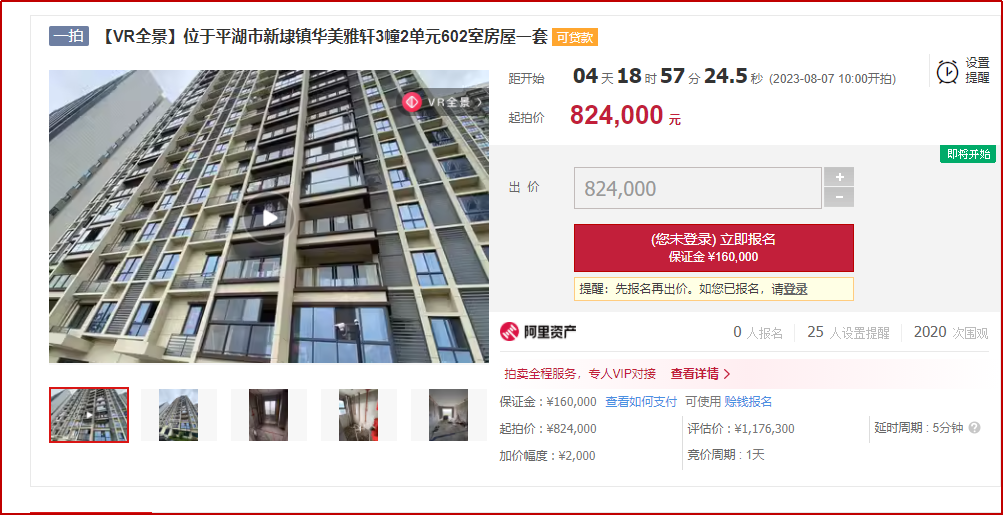Click the 设置提醒 reminder text
The image size is (1003, 516).
point(977,70)
